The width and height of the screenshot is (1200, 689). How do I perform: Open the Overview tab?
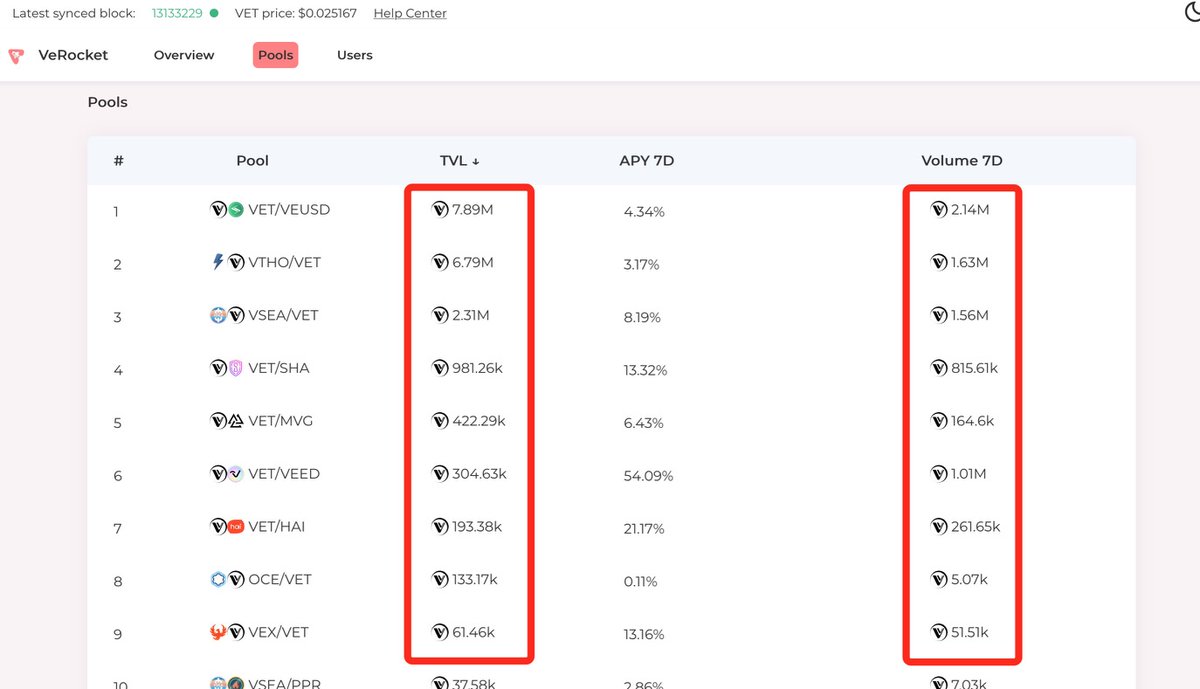pyautogui.click(x=184, y=55)
